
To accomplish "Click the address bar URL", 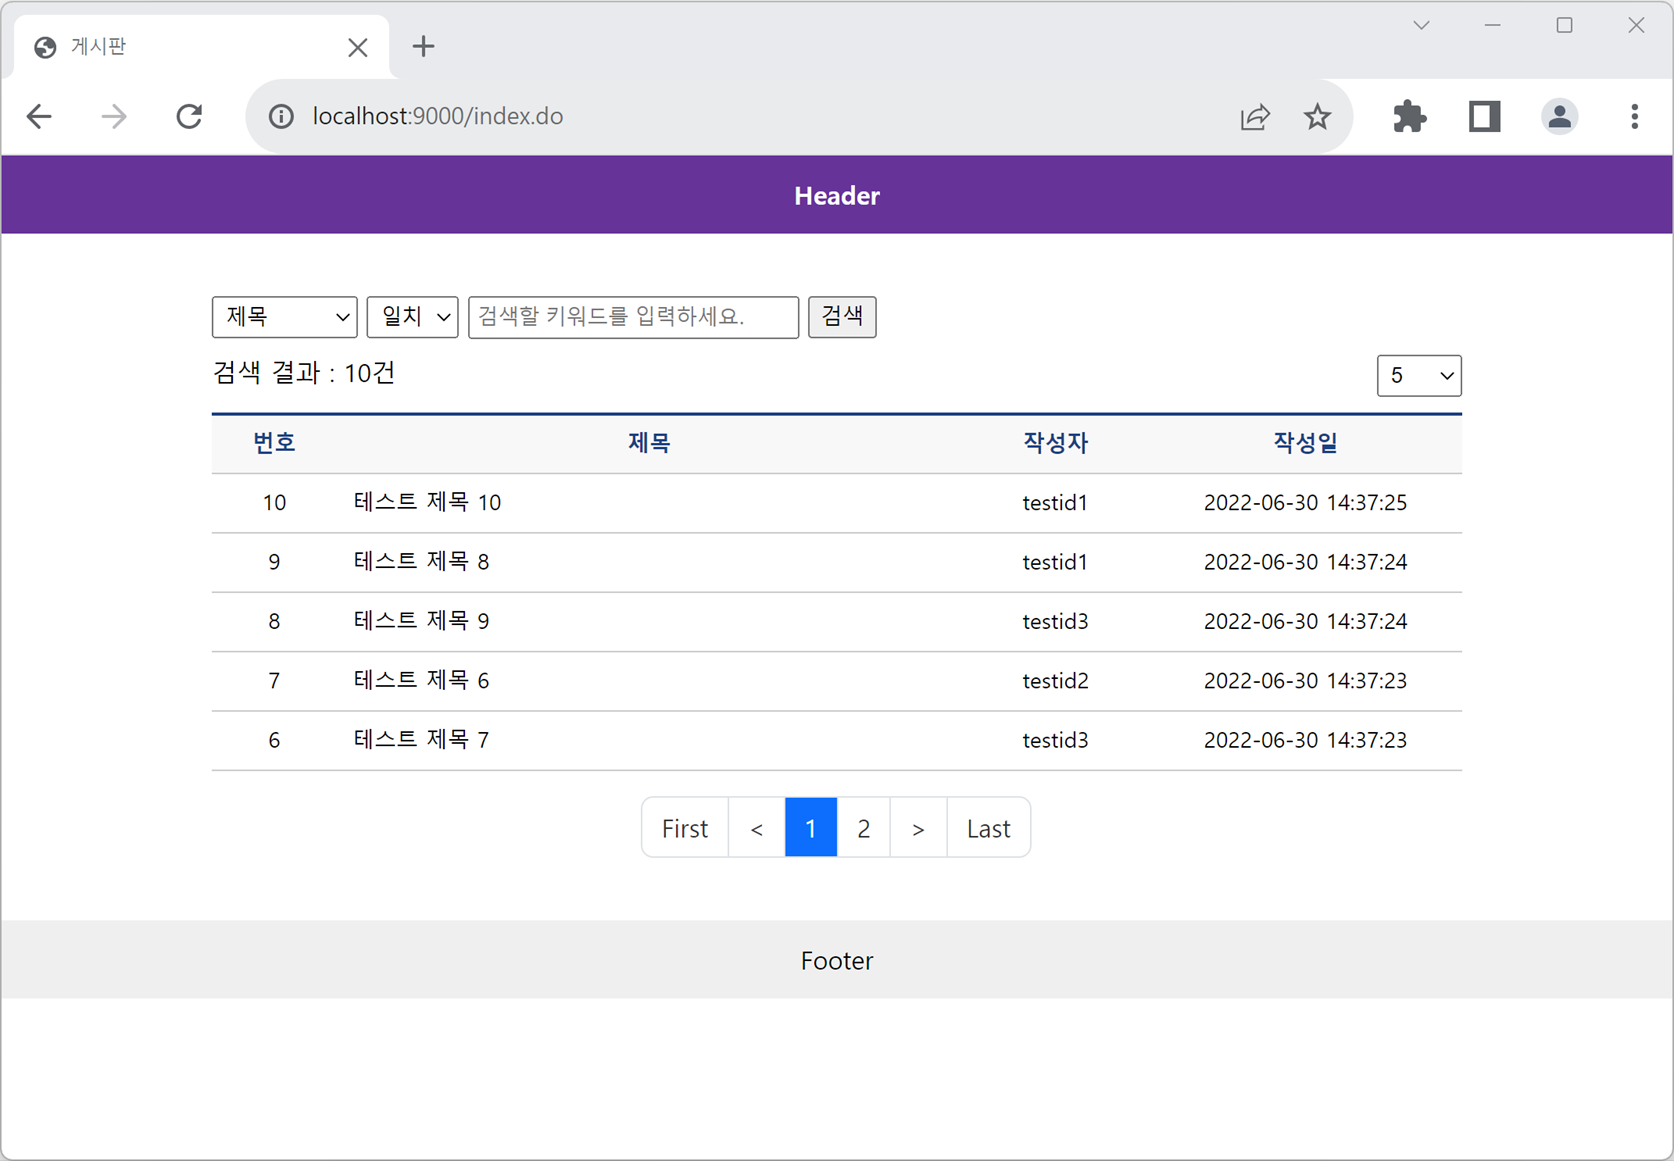I will coord(438,116).
